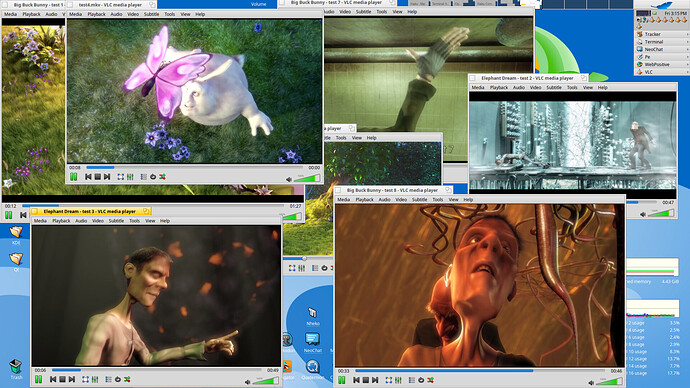Toggle shuffle in the test4.mkv window

point(162,177)
